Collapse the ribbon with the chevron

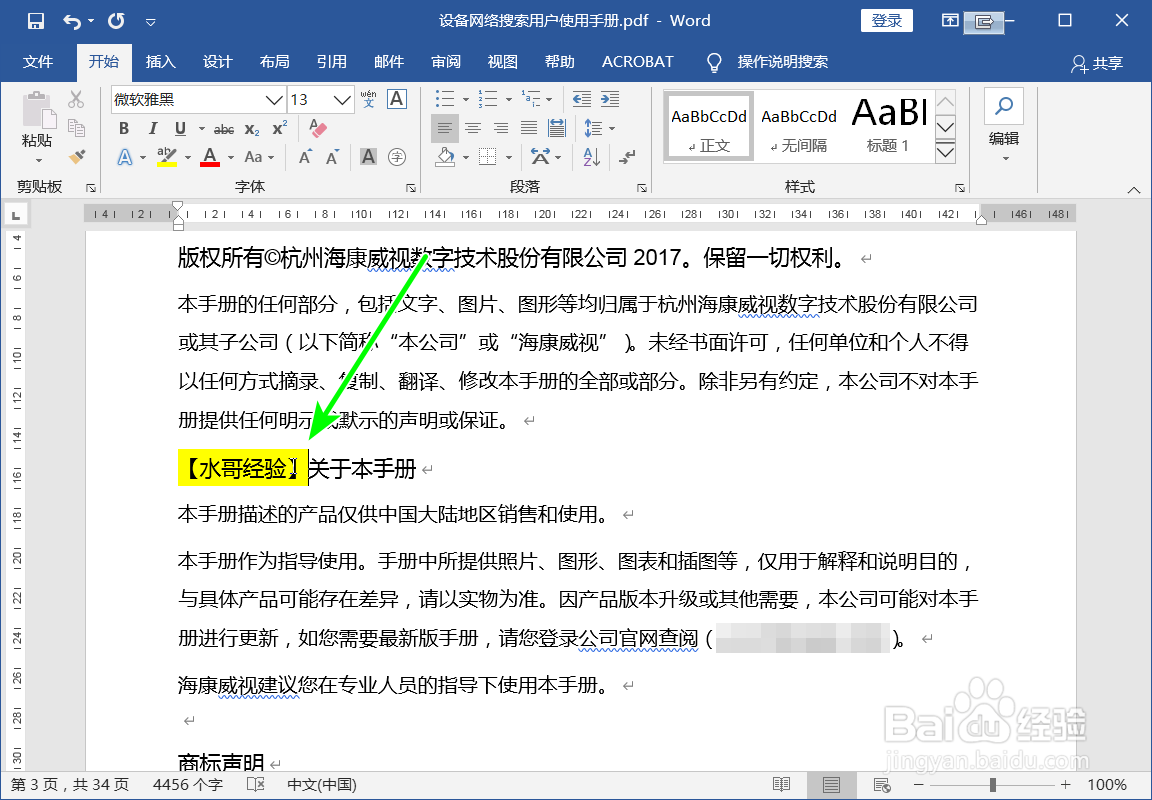pos(1134,190)
